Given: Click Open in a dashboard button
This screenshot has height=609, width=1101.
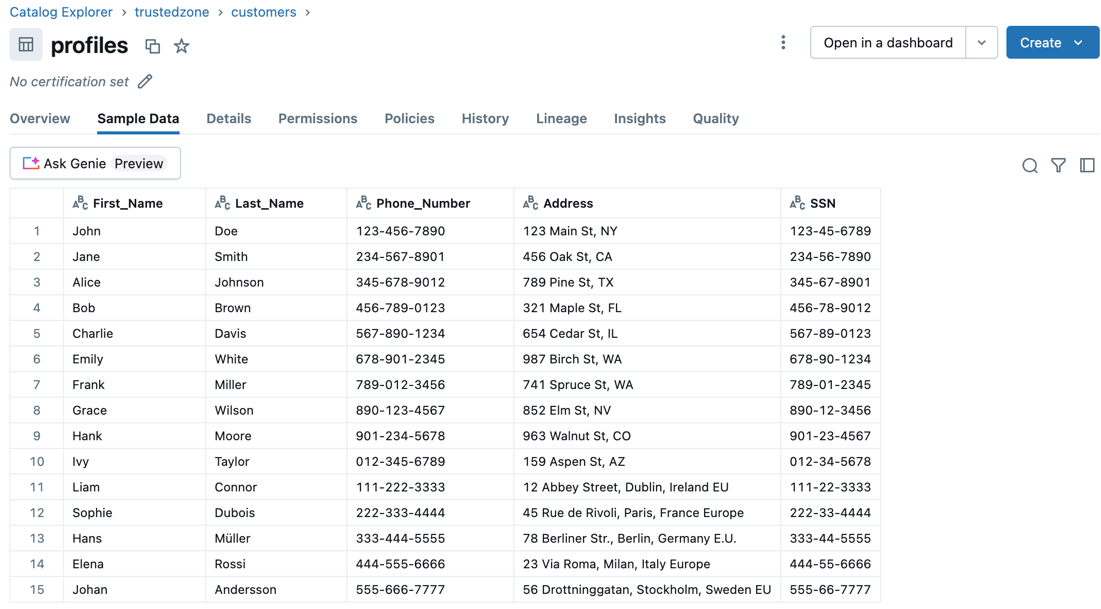Looking at the screenshot, I should click(x=888, y=43).
